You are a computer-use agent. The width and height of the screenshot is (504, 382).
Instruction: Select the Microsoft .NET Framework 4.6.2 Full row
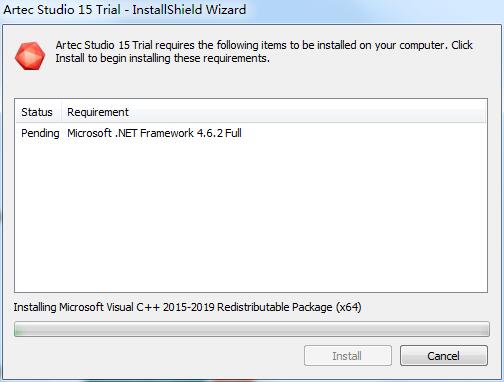click(251, 133)
